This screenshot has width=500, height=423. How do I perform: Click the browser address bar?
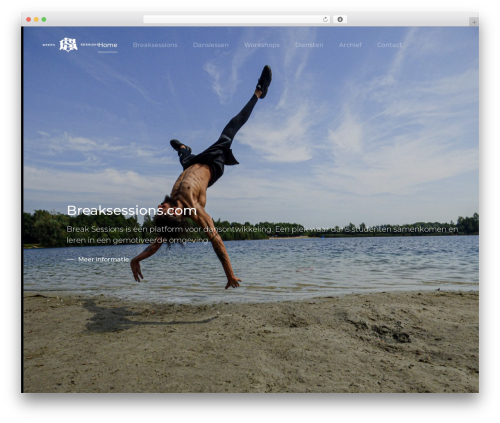point(237,20)
